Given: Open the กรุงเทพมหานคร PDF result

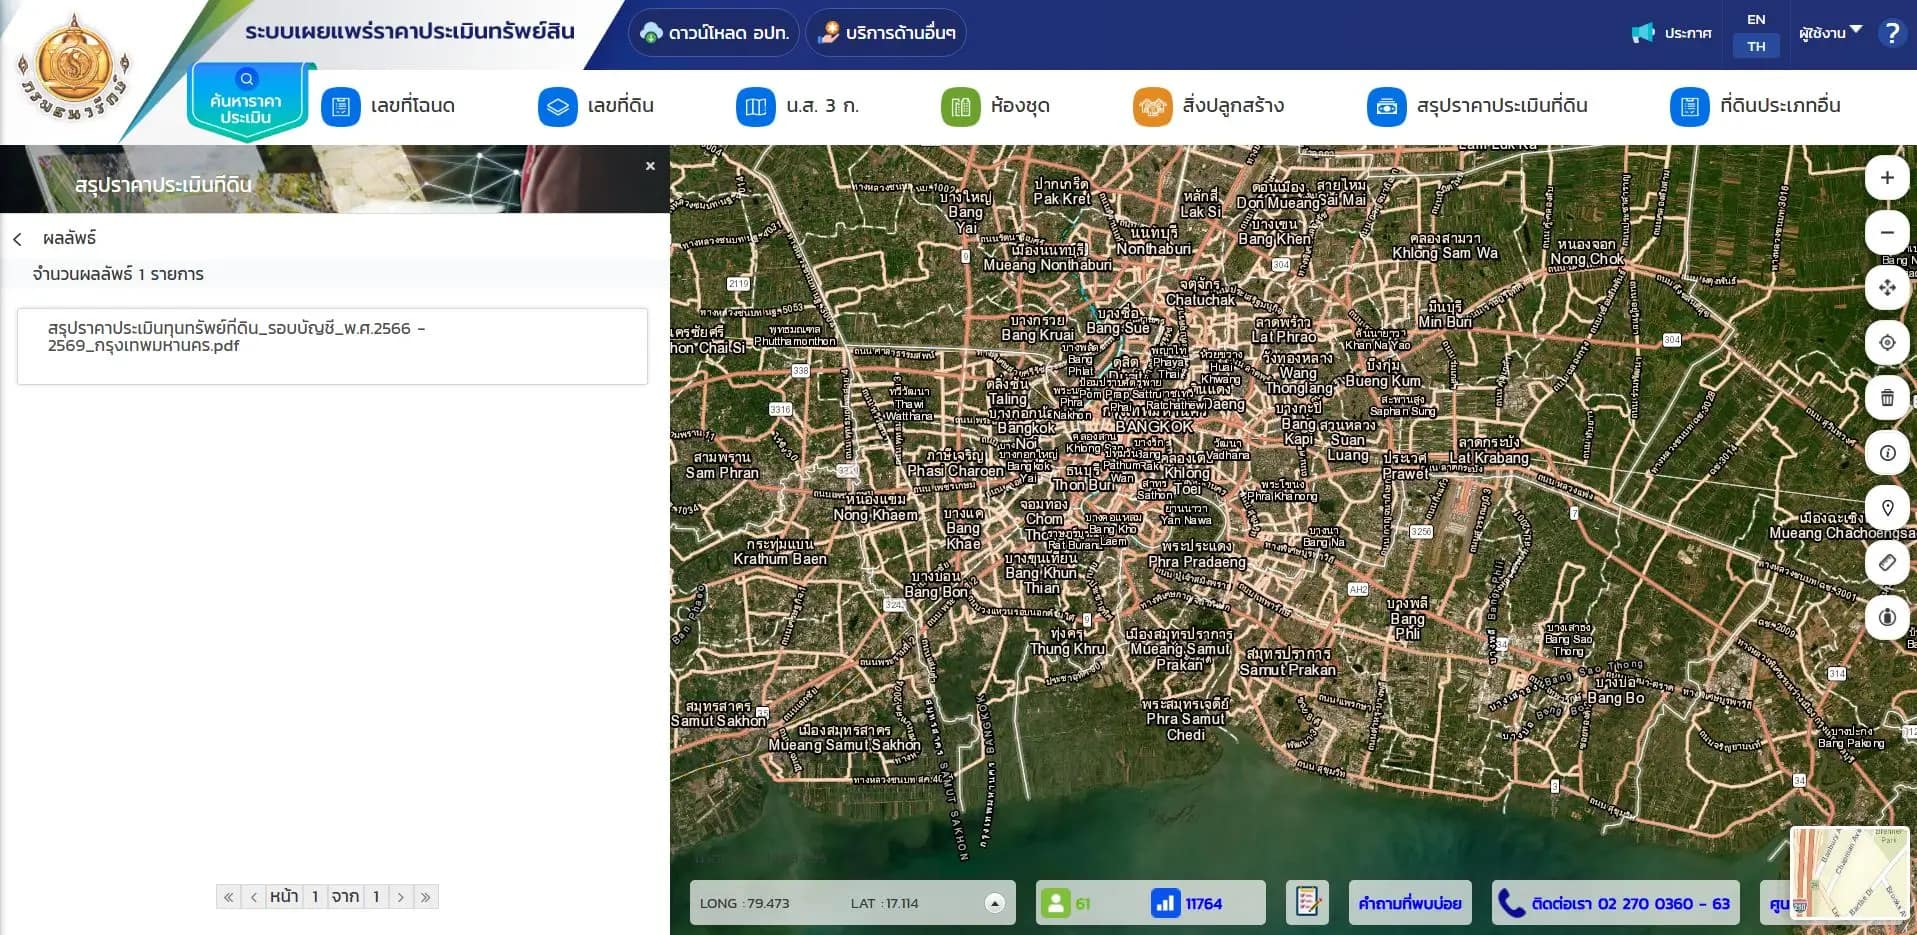Looking at the screenshot, I should (x=332, y=346).
